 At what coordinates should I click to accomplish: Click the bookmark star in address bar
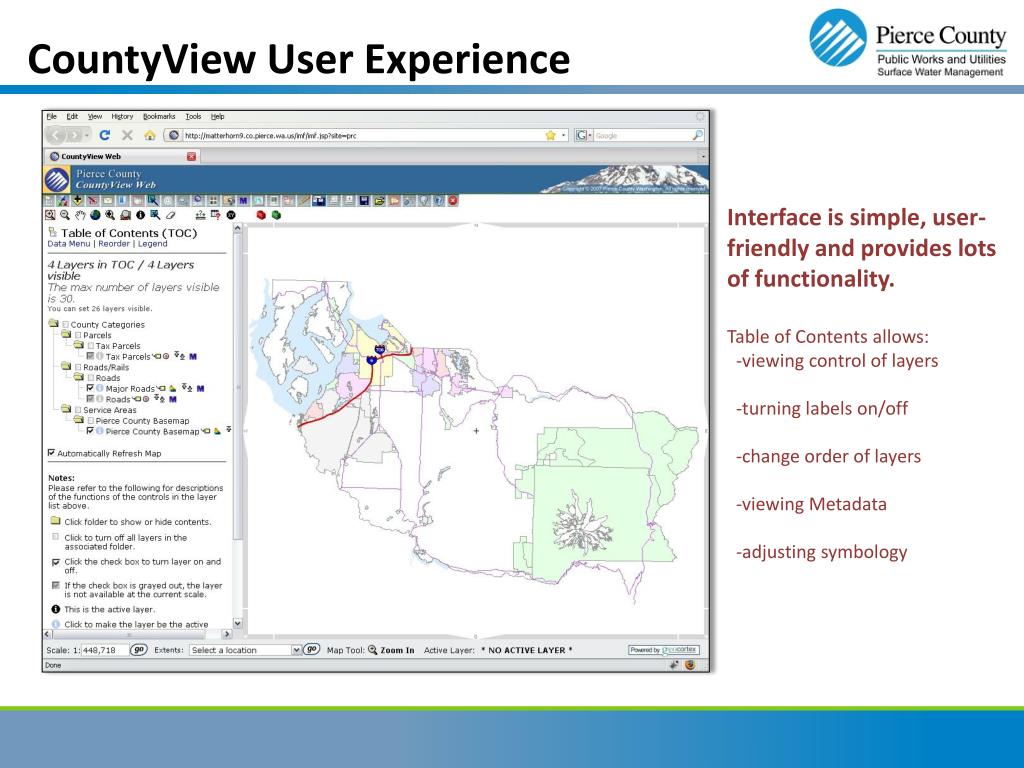point(551,135)
